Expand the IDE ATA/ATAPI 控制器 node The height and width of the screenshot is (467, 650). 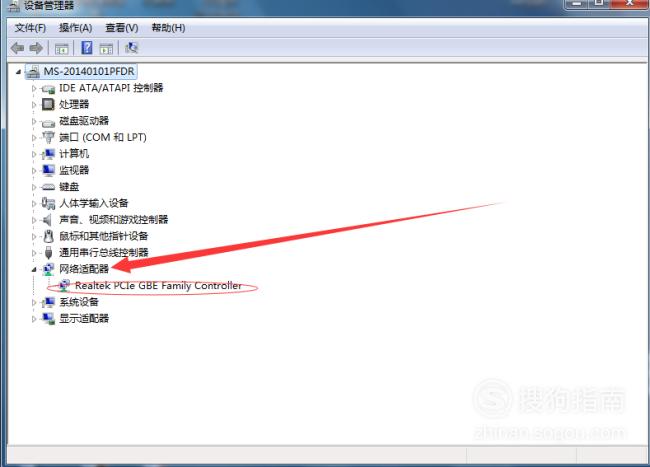coord(34,88)
